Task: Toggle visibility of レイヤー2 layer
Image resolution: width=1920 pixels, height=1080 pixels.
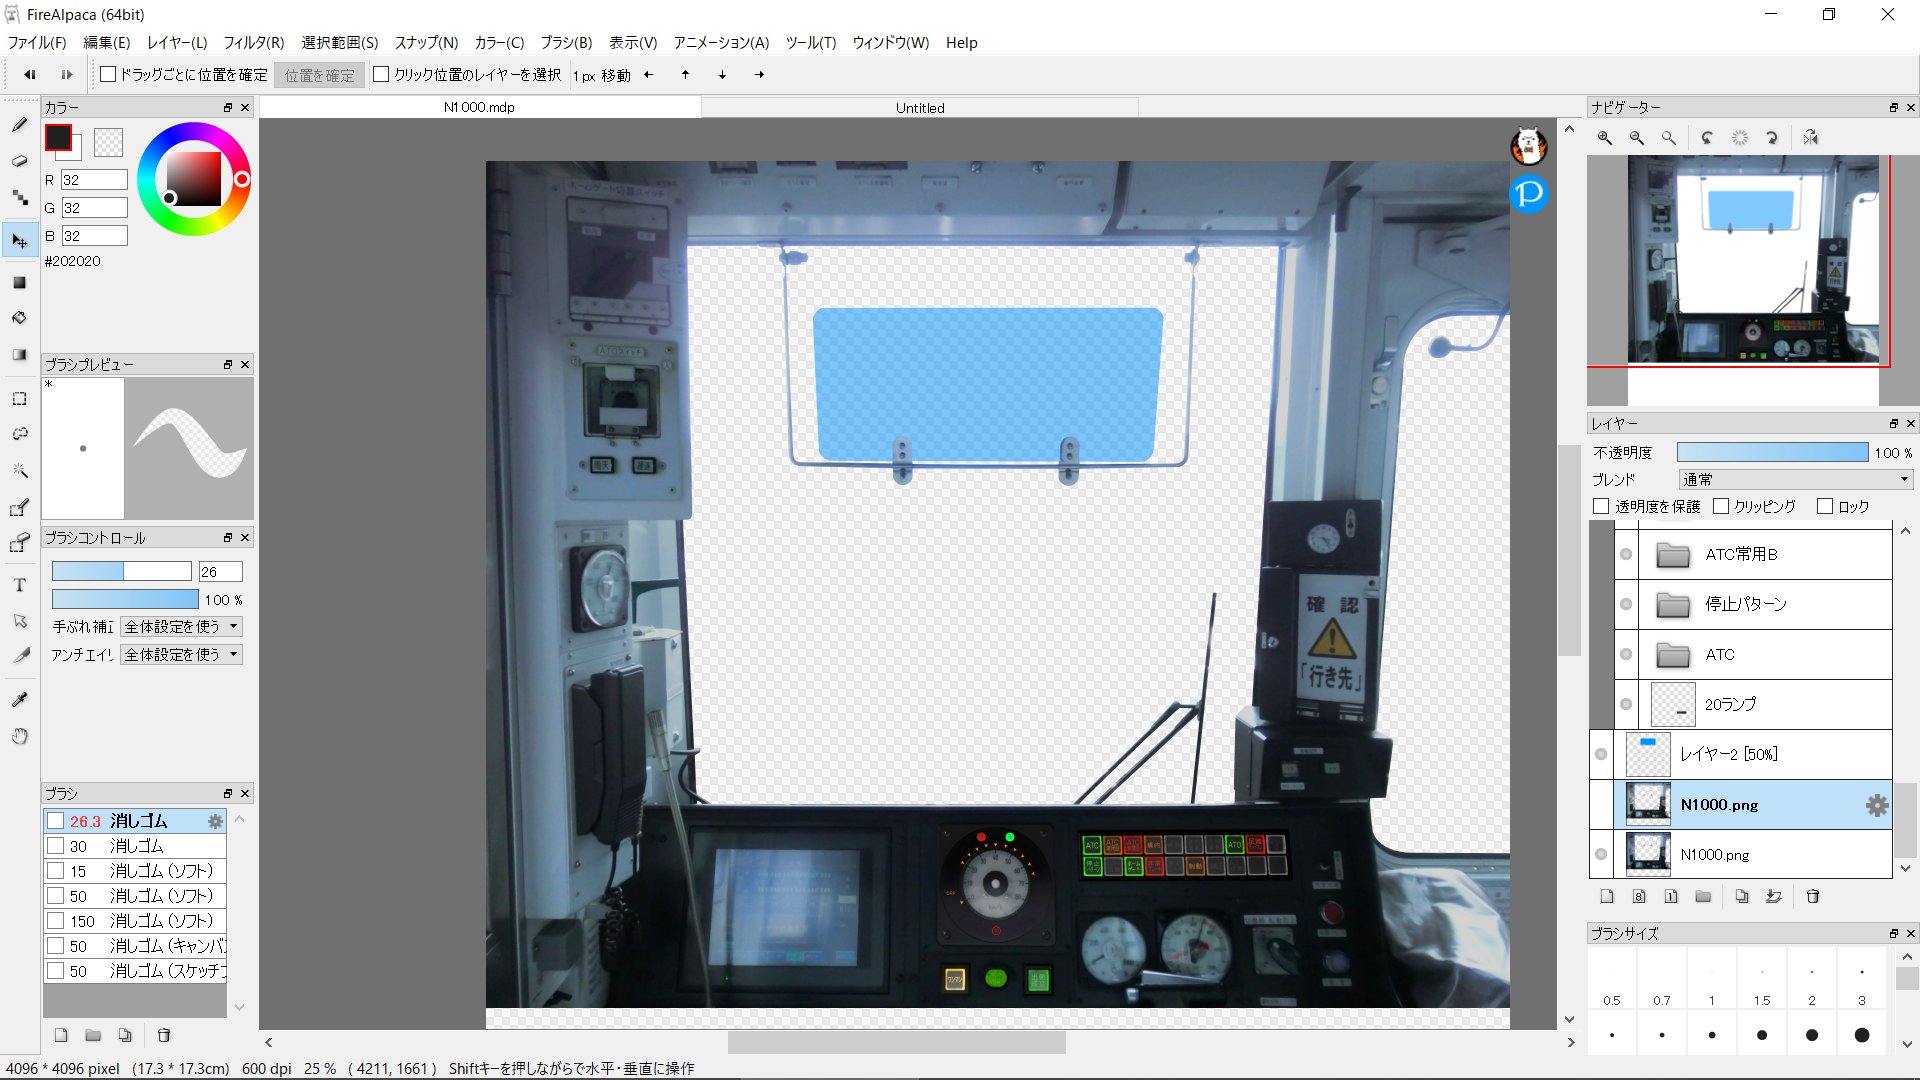Action: click(x=1601, y=754)
